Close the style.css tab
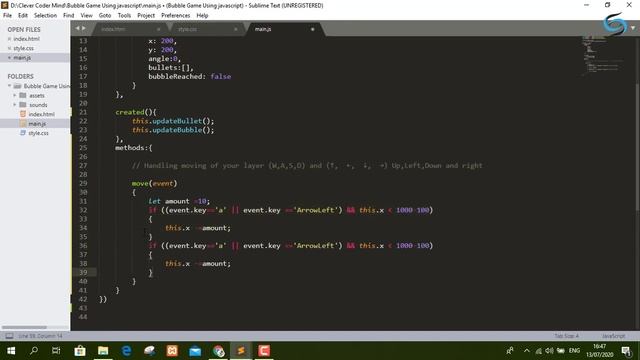Viewport: 640px width, 360px height. [236, 29]
